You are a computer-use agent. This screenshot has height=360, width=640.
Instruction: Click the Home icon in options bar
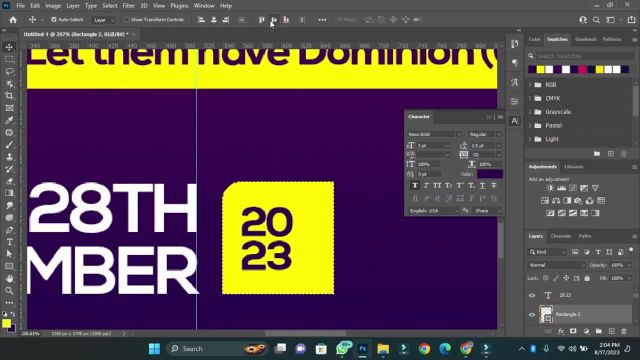(x=13, y=20)
